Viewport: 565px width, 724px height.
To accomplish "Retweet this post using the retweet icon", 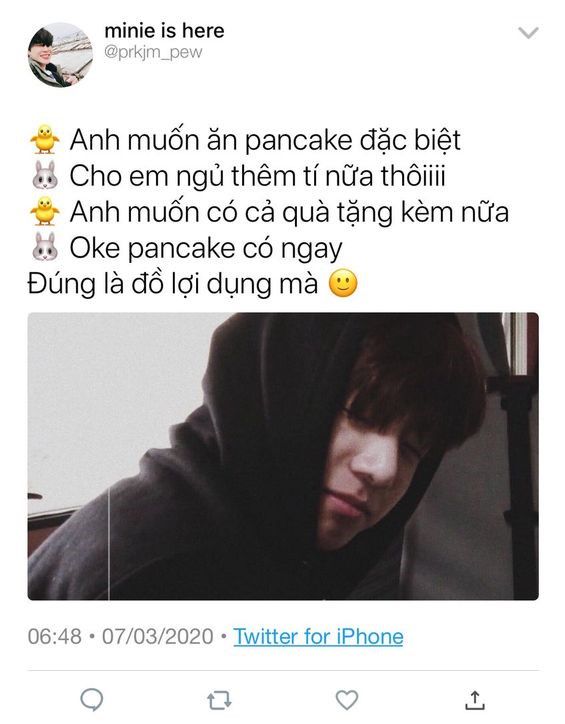I will [x=219, y=700].
